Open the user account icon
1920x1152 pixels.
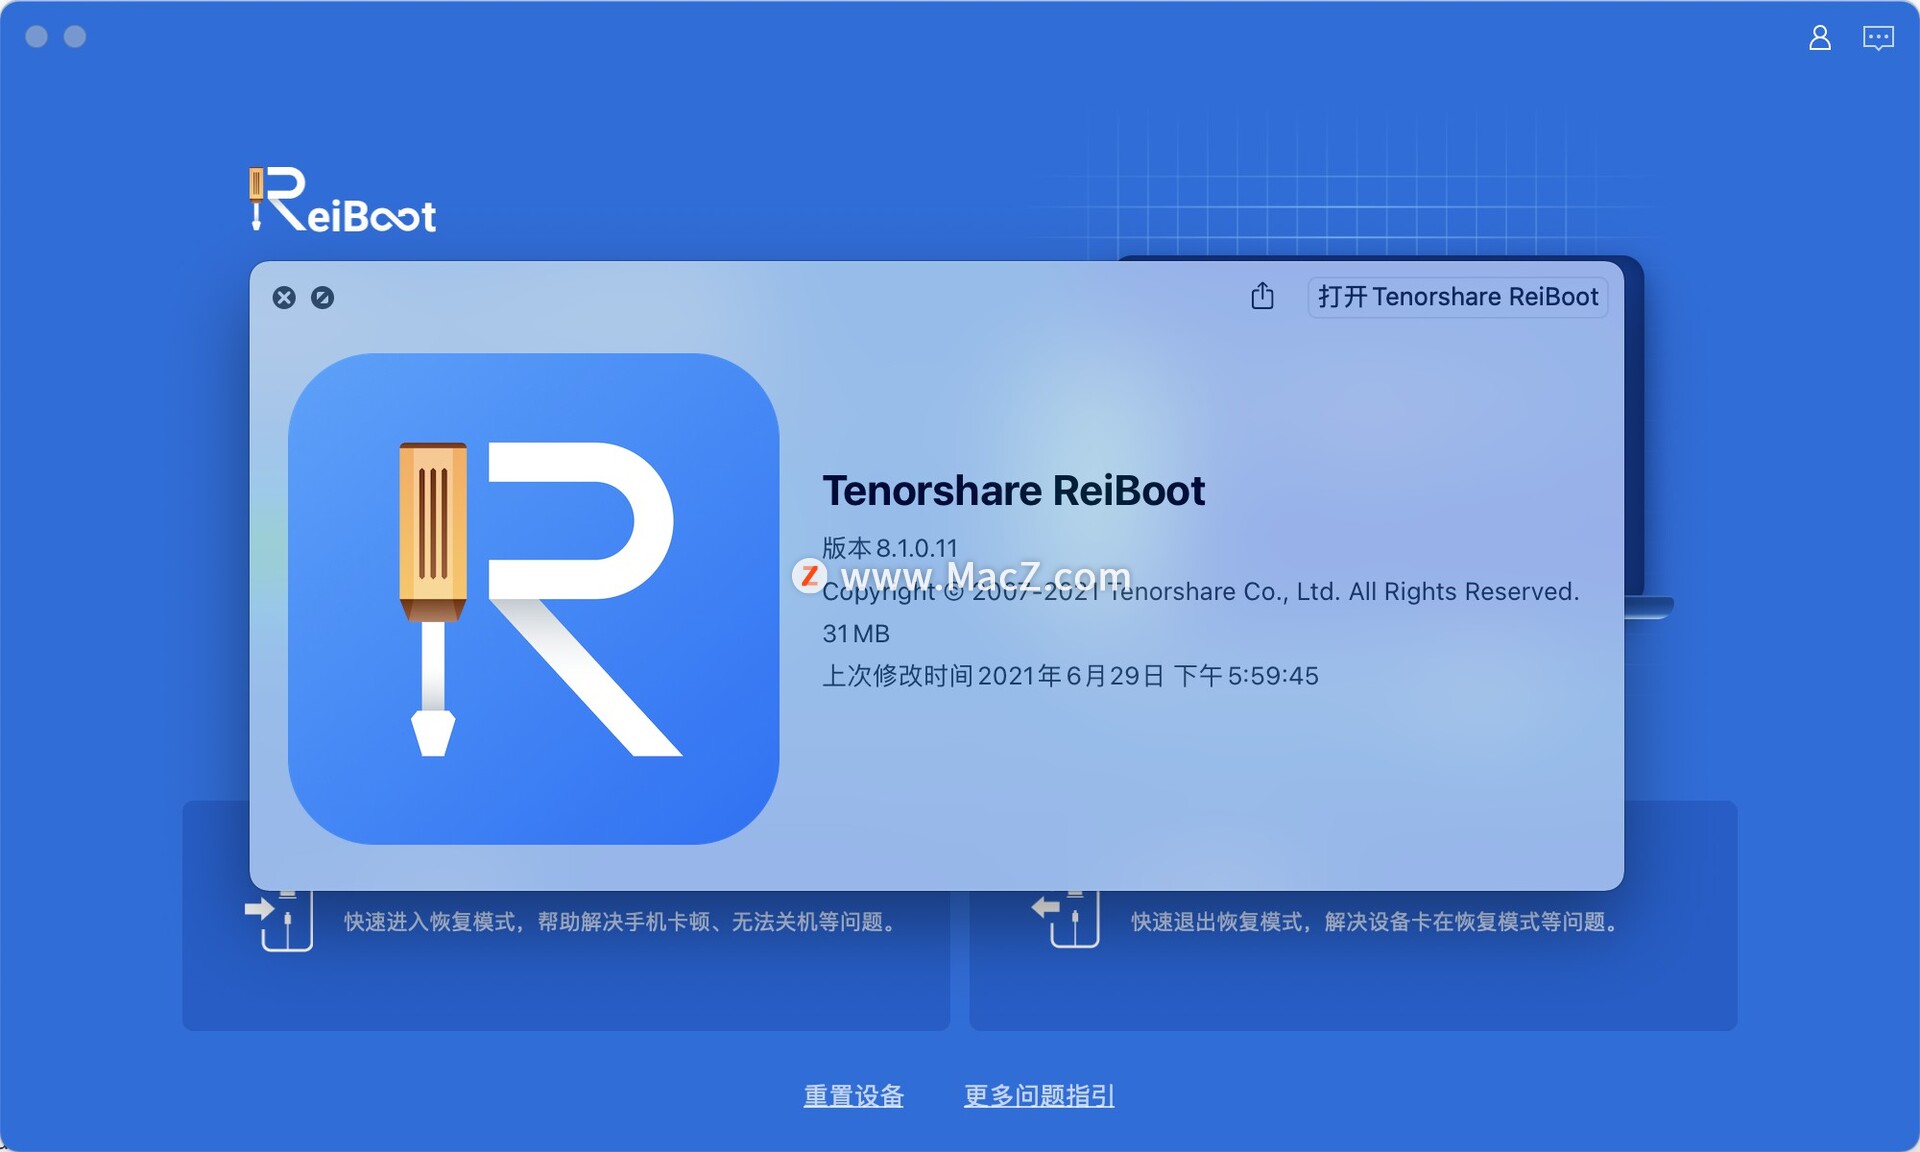(x=1819, y=38)
